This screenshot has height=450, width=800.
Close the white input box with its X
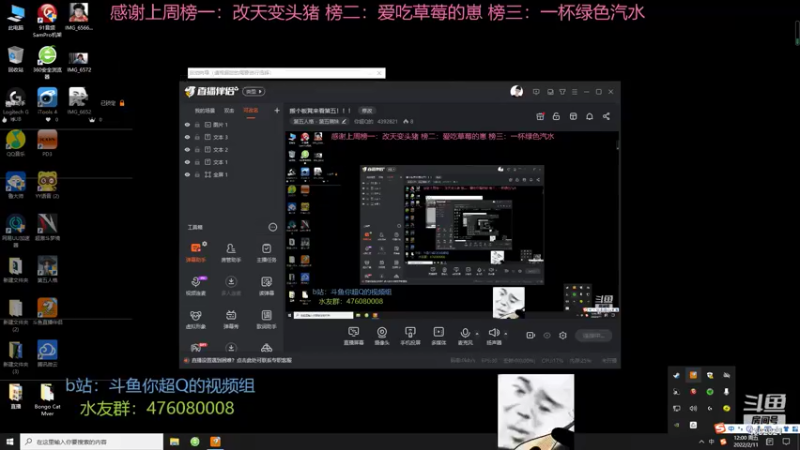pyautogui.click(x=379, y=73)
